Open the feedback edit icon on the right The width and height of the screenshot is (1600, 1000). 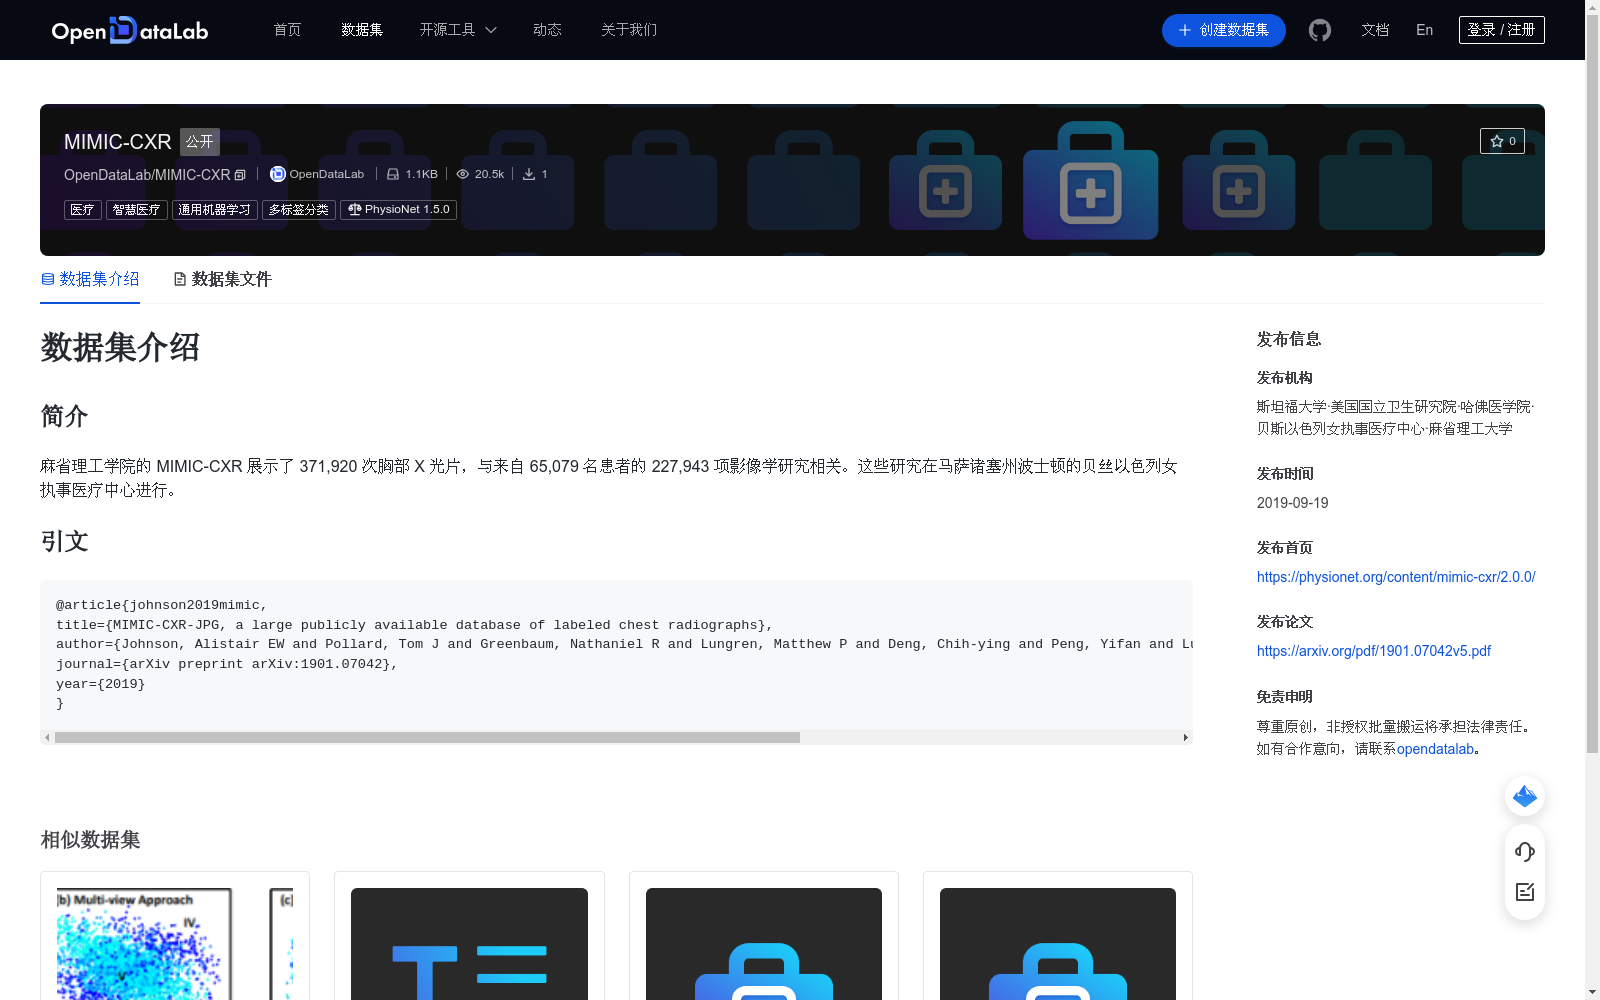[1524, 893]
